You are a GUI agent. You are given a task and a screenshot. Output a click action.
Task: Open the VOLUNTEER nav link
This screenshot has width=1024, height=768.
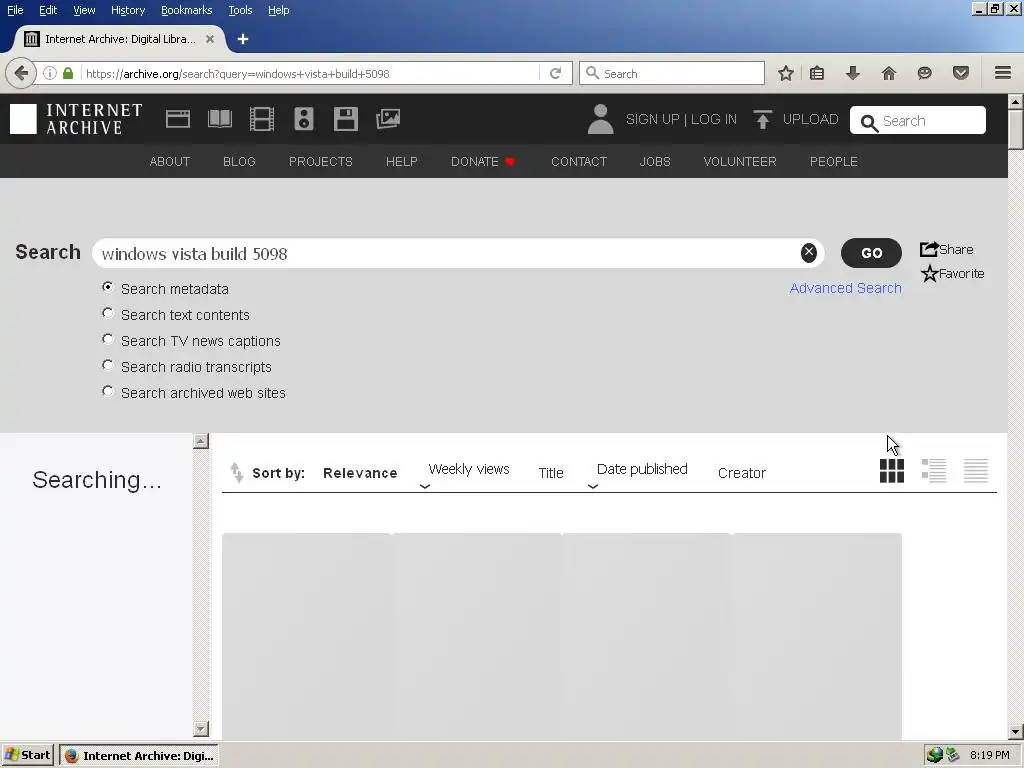[x=740, y=161]
